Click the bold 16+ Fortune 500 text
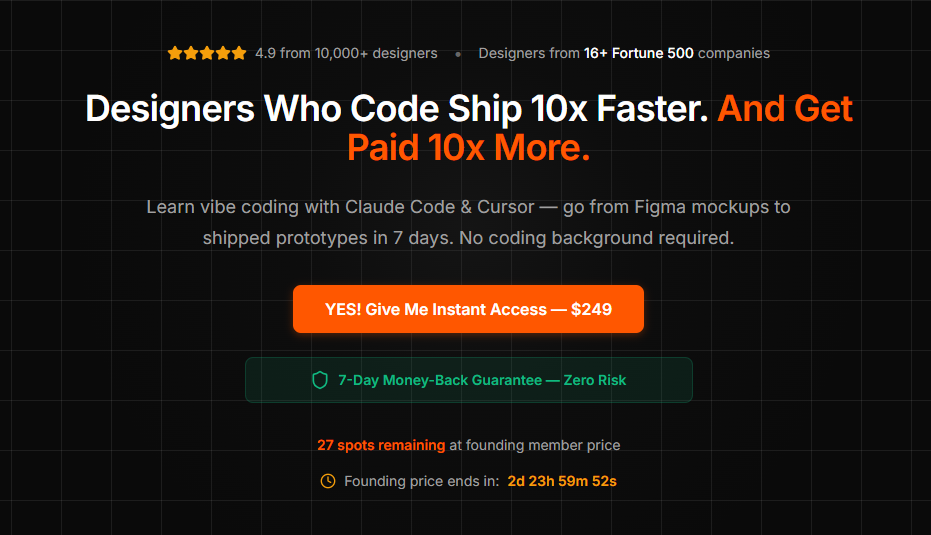The height and width of the screenshot is (535, 931). (x=638, y=53)
